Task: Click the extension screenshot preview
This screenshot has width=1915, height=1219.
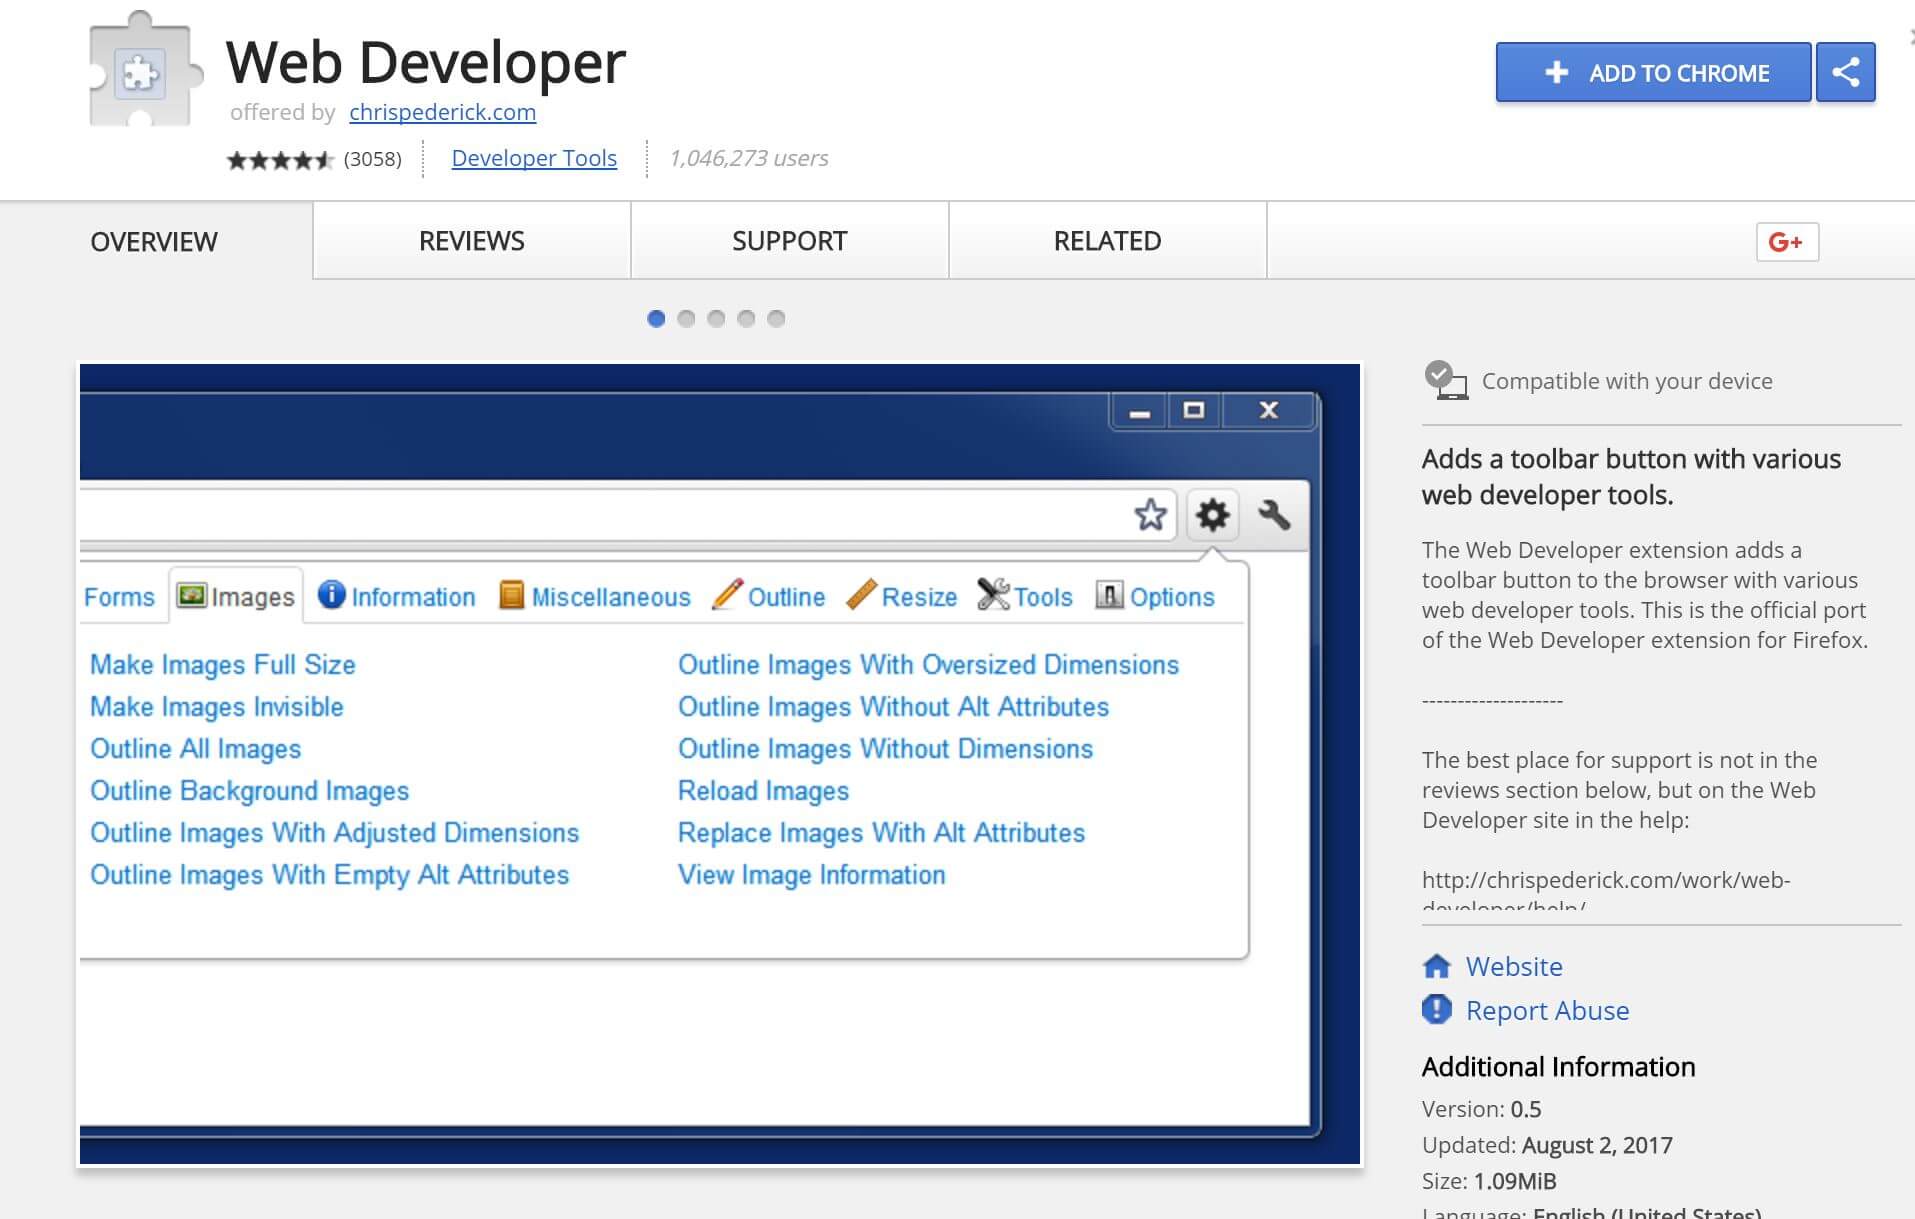Action: point(720,765)
